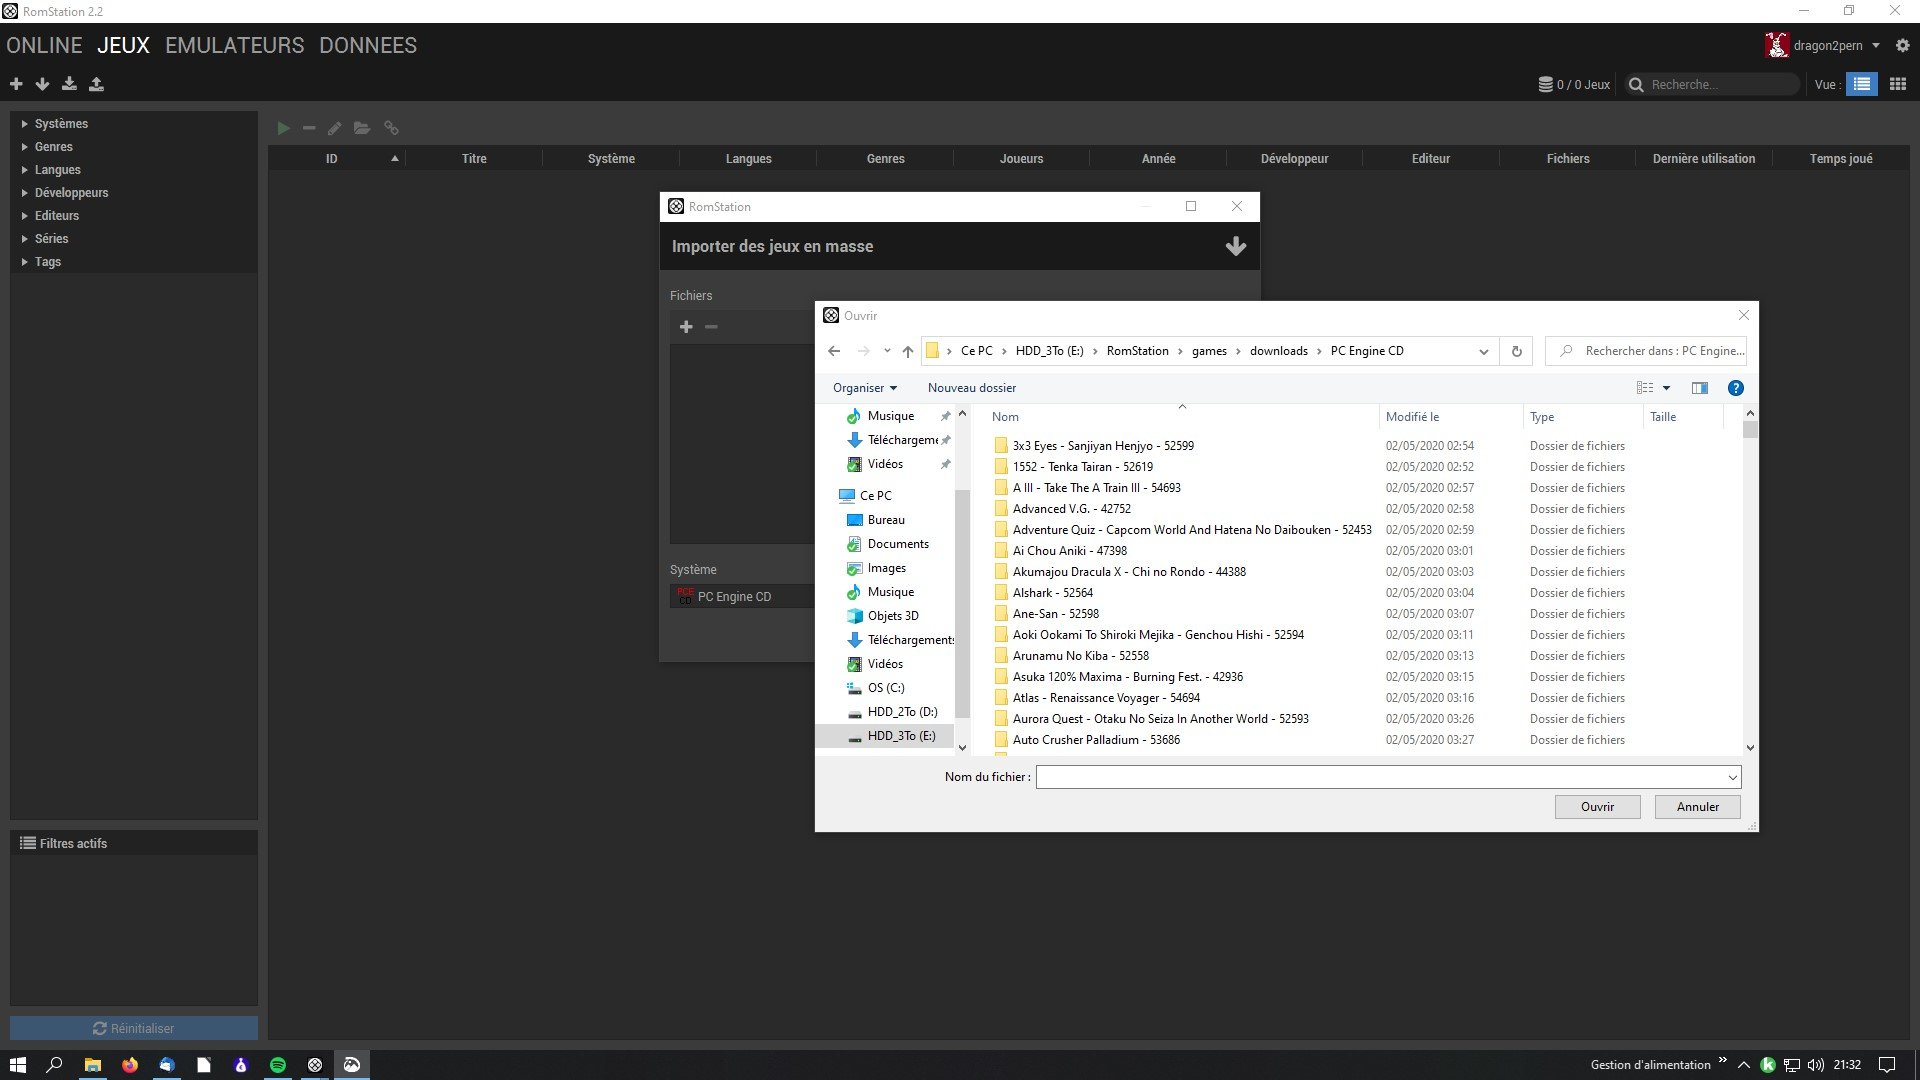
Task: Open File Explorer from the taskbar
Action: pos(93,1065)
